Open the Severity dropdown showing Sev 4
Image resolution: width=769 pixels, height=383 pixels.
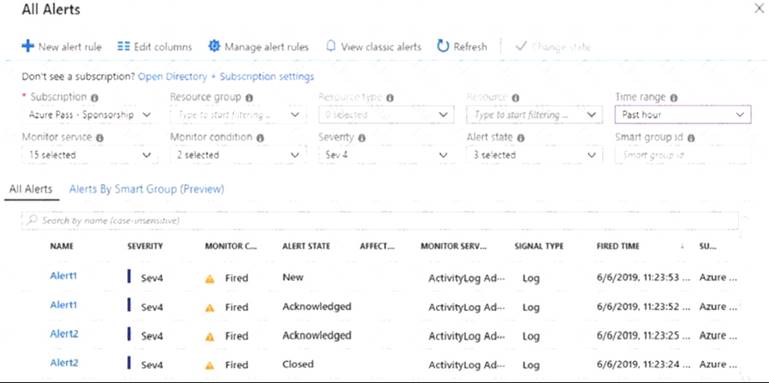[385, 155]
